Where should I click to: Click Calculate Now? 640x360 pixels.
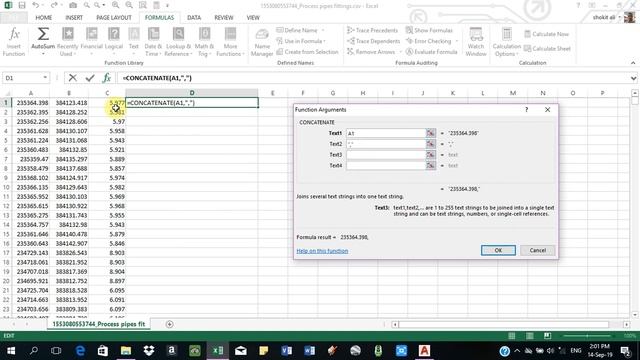point(547,34)
